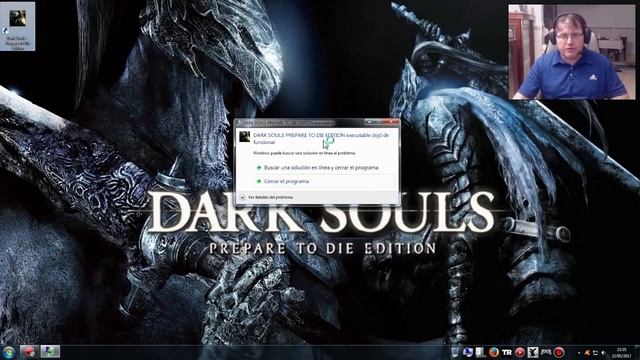Click the Dark Souls icon inside error dialog
Screen dimensions: 640x360
(x=244, y=137)
